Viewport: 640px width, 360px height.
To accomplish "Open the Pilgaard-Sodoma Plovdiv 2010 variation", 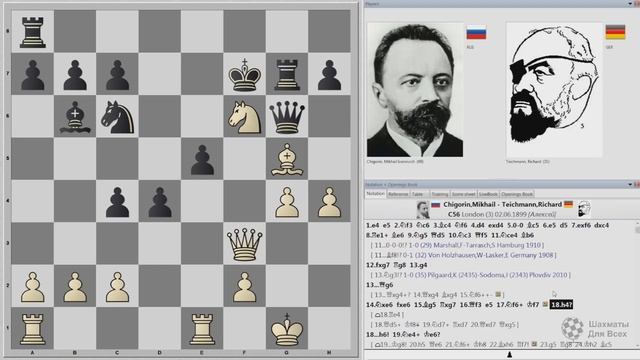I will point(470,275).
